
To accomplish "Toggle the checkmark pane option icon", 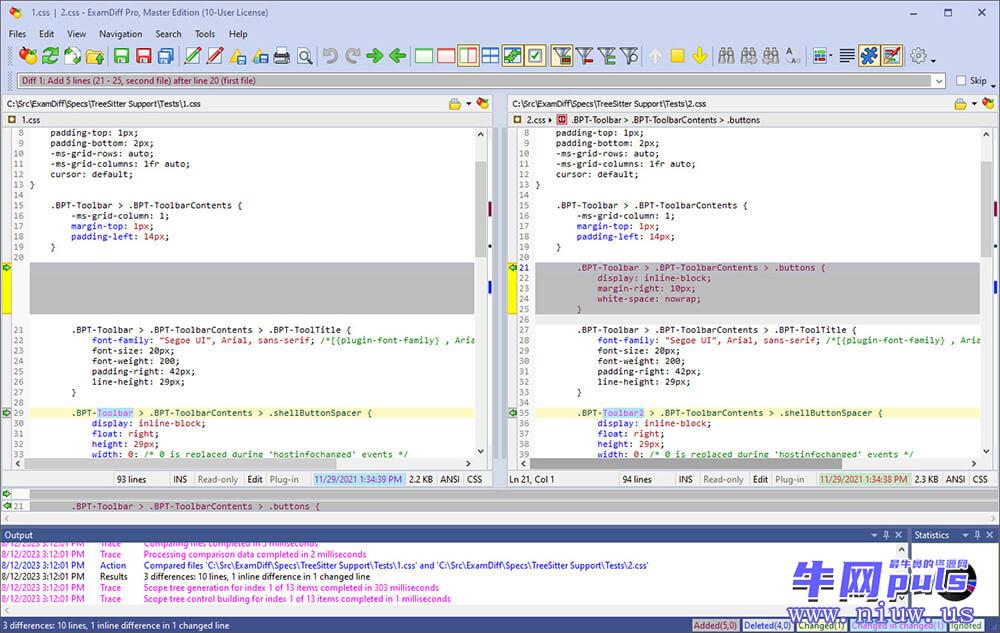I will (535, 56).
